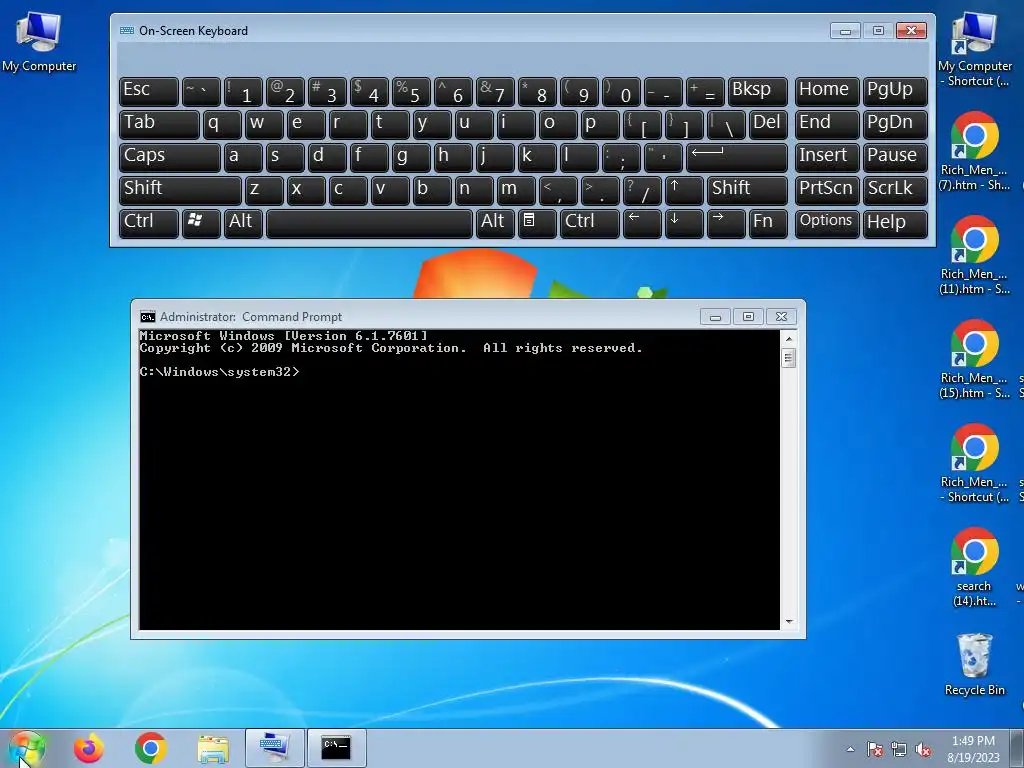Toggle the left Ctrl key

point(149,222)
